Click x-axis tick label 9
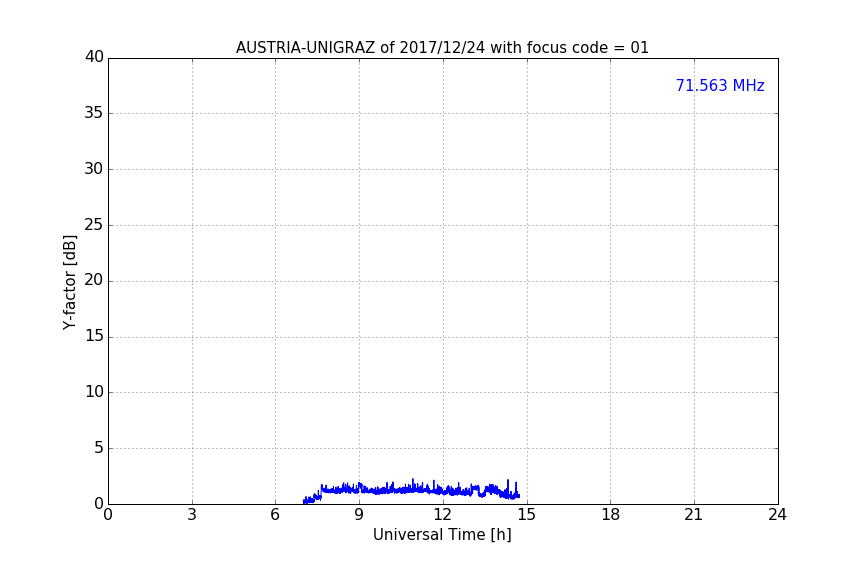 click(359, 515)
